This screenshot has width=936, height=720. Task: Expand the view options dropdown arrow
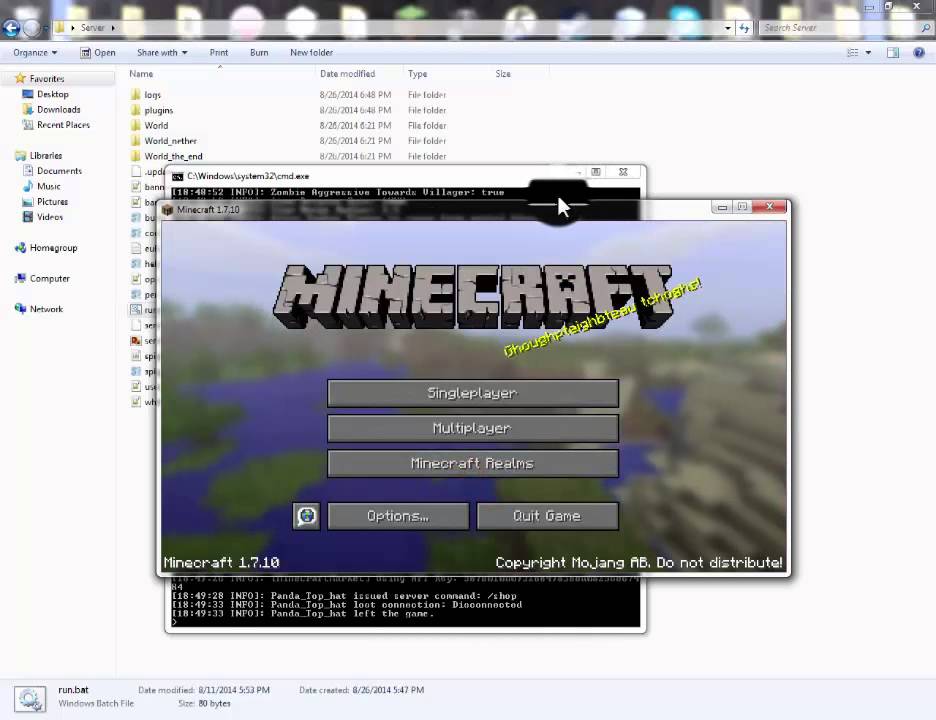868,53
